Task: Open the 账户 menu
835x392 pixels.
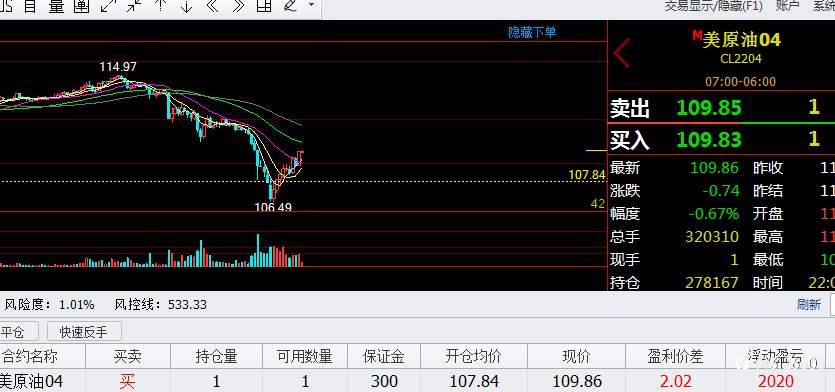Action: (788, 5)
